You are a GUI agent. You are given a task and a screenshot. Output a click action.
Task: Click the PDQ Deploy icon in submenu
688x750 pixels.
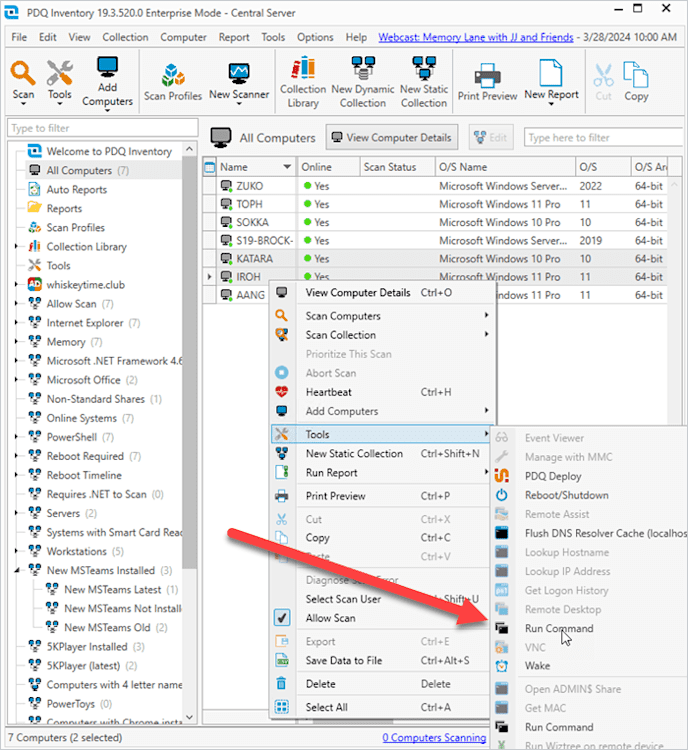501,476
